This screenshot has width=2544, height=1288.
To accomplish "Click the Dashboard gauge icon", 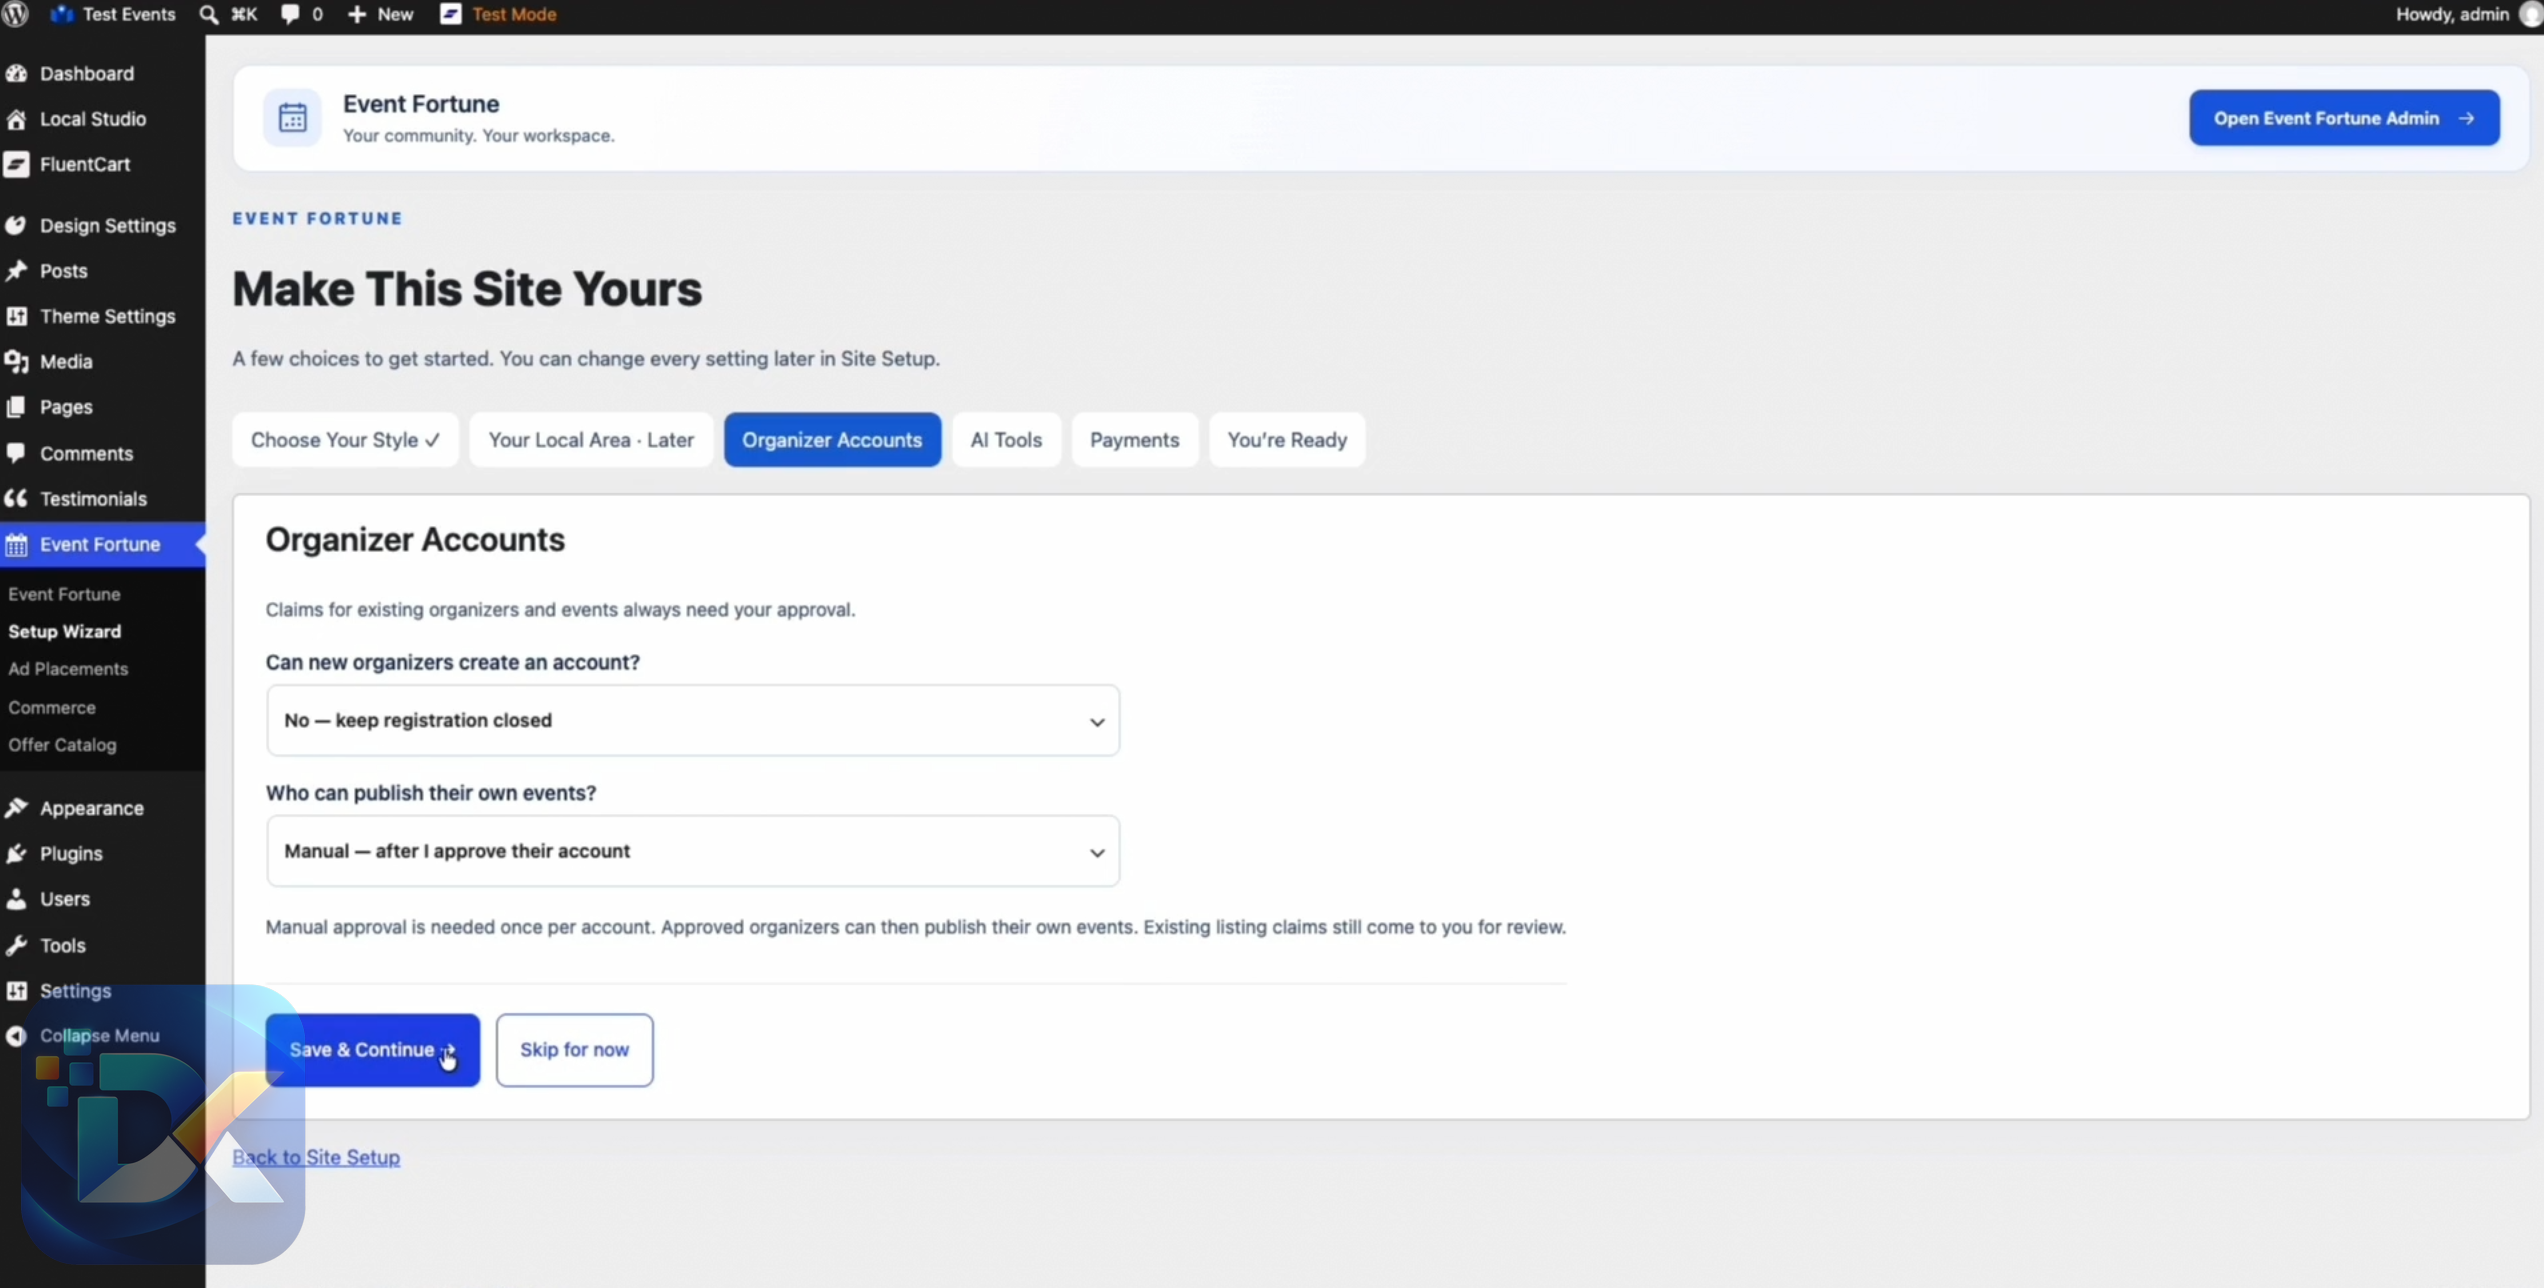I will pos(16,73).
